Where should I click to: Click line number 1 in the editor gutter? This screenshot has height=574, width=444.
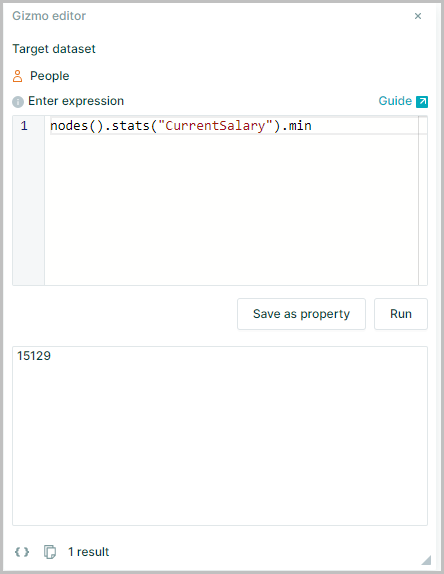coord(24,126)
